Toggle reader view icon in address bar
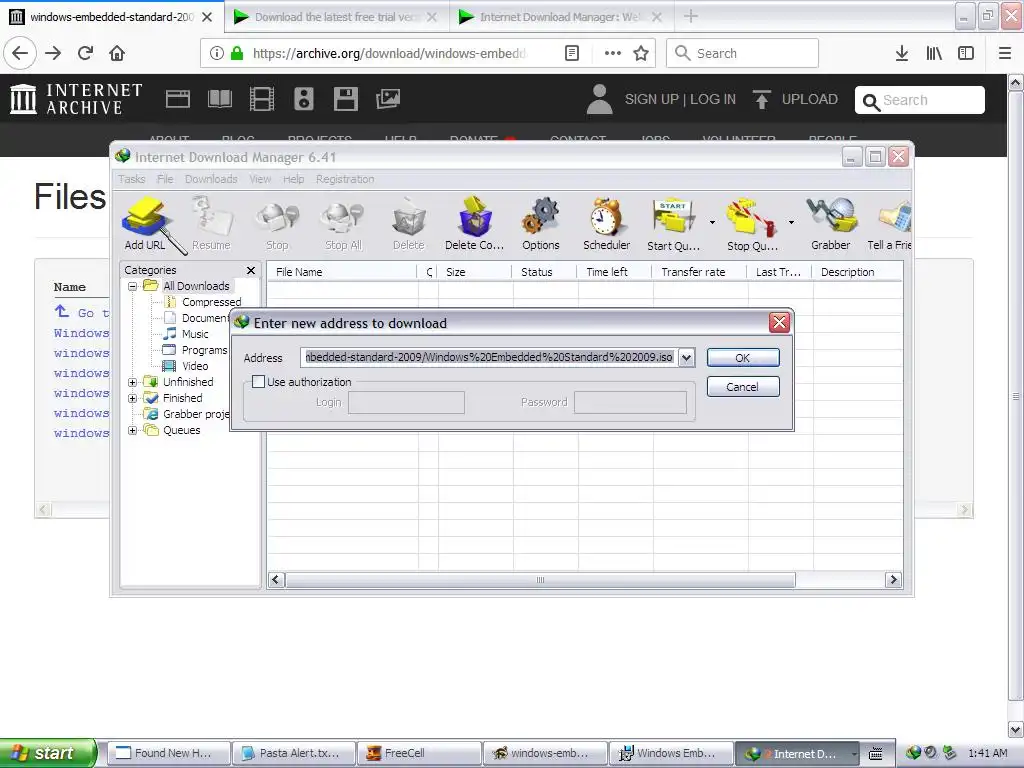1024x768 pixels. click(x=571, y=54)
